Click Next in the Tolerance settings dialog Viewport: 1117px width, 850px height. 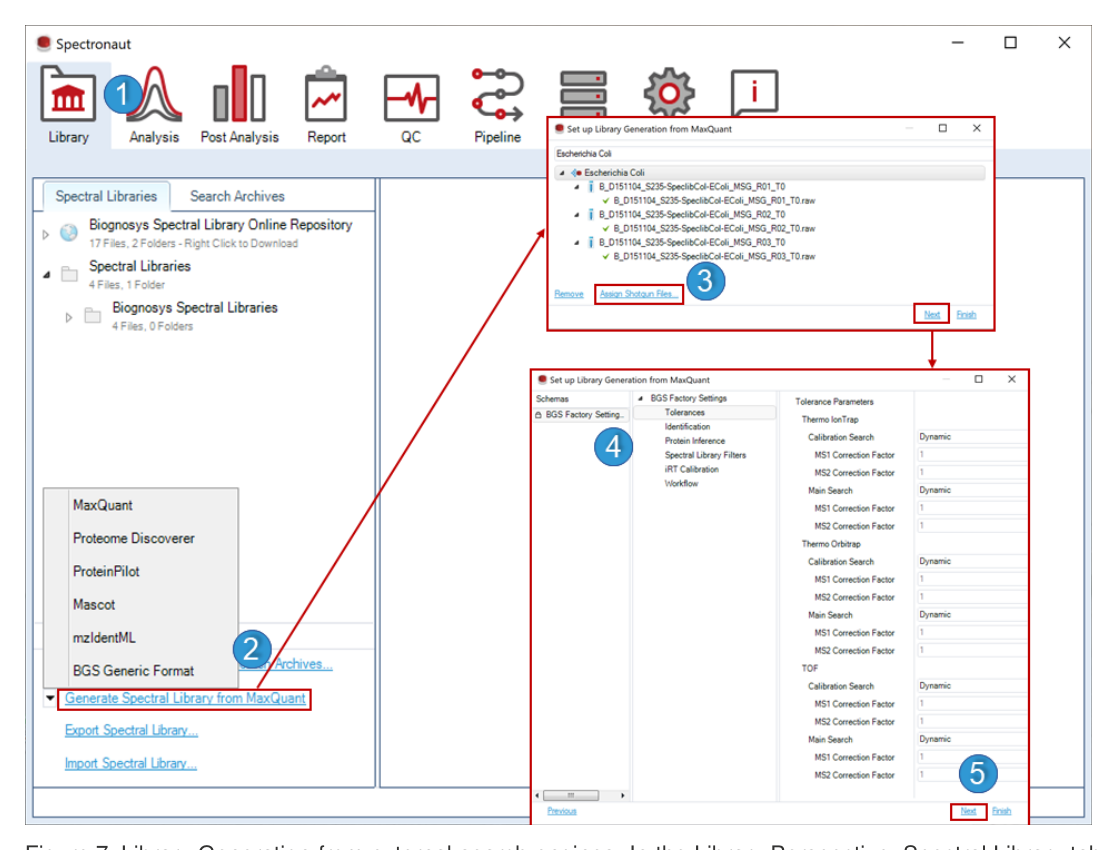pos(968,811)
